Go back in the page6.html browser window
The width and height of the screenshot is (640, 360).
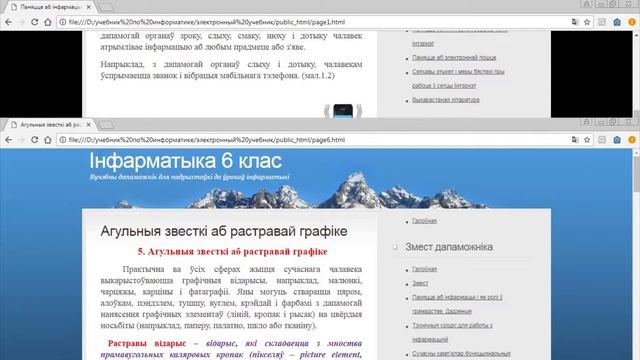9,140
